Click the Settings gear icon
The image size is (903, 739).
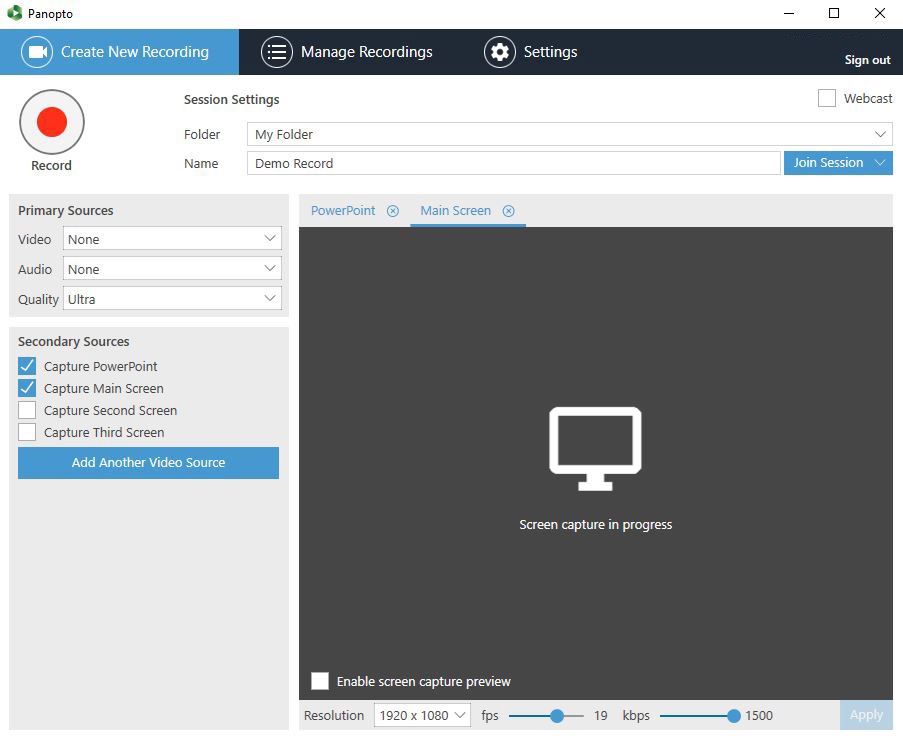tap(499, 52)
